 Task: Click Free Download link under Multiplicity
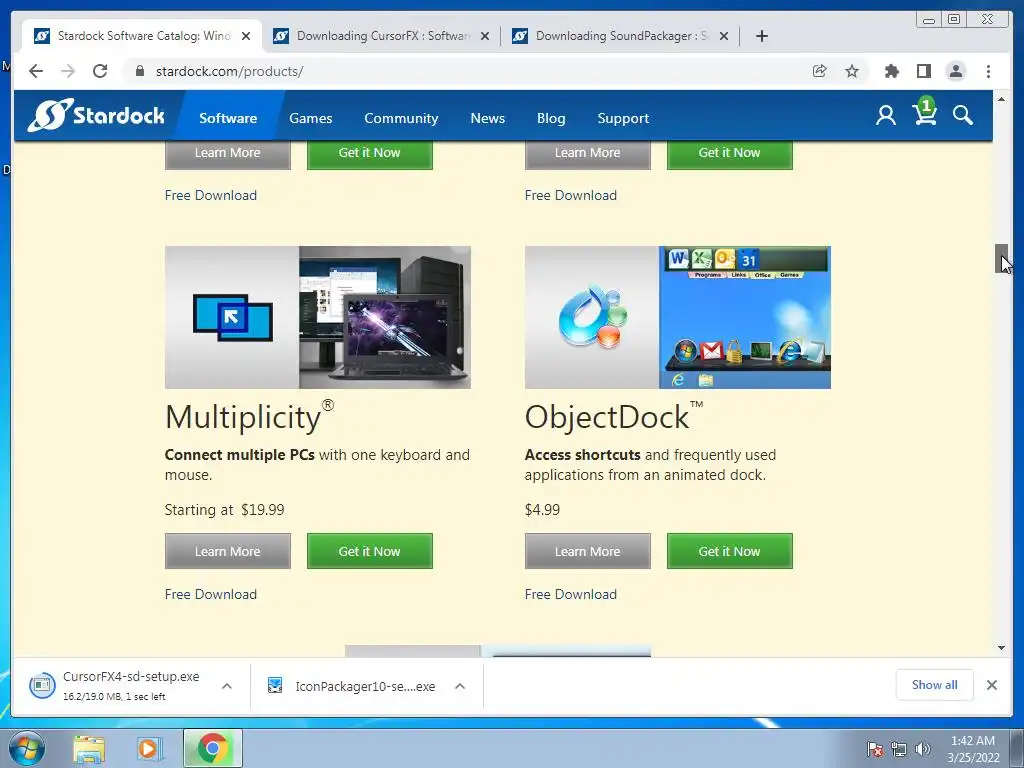(x=210, y=594)
